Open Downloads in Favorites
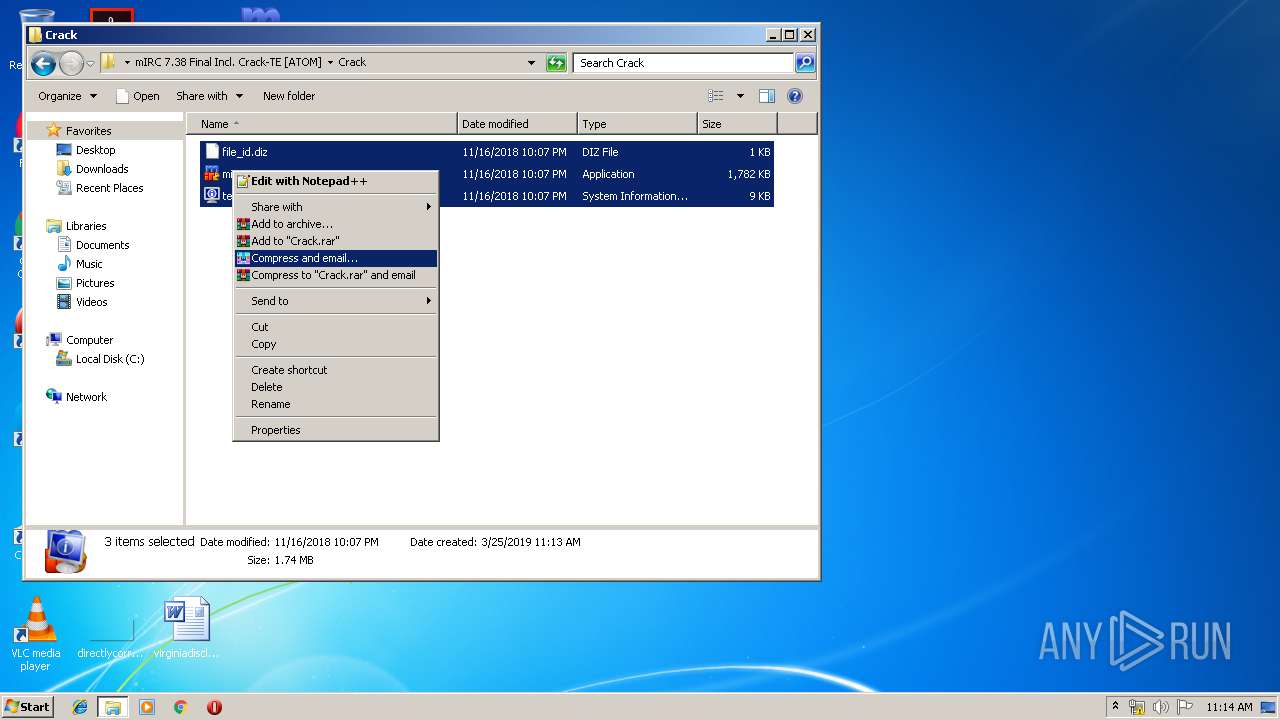 pos(102,169)
